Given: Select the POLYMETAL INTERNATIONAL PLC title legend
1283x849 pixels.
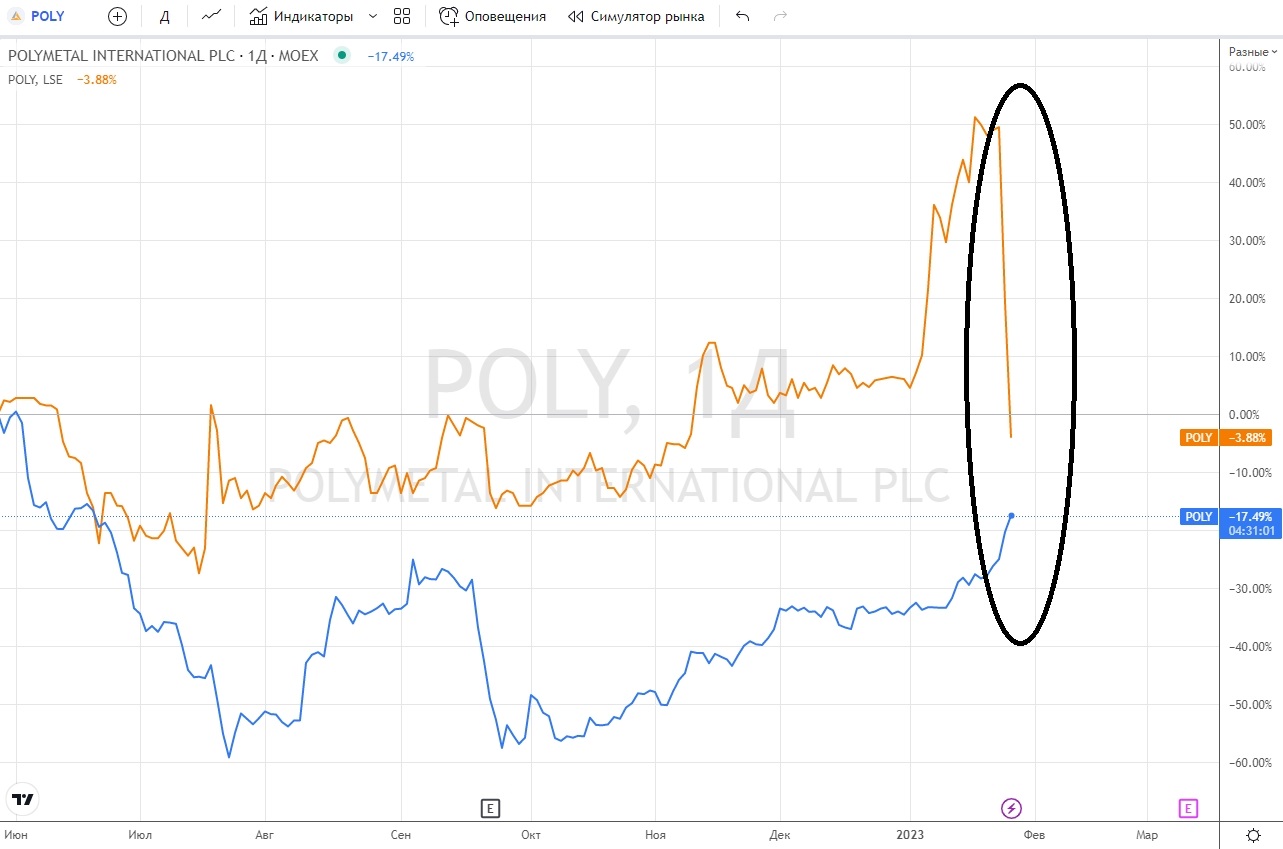Looking at the screenshot, I should tap(163, 56).
